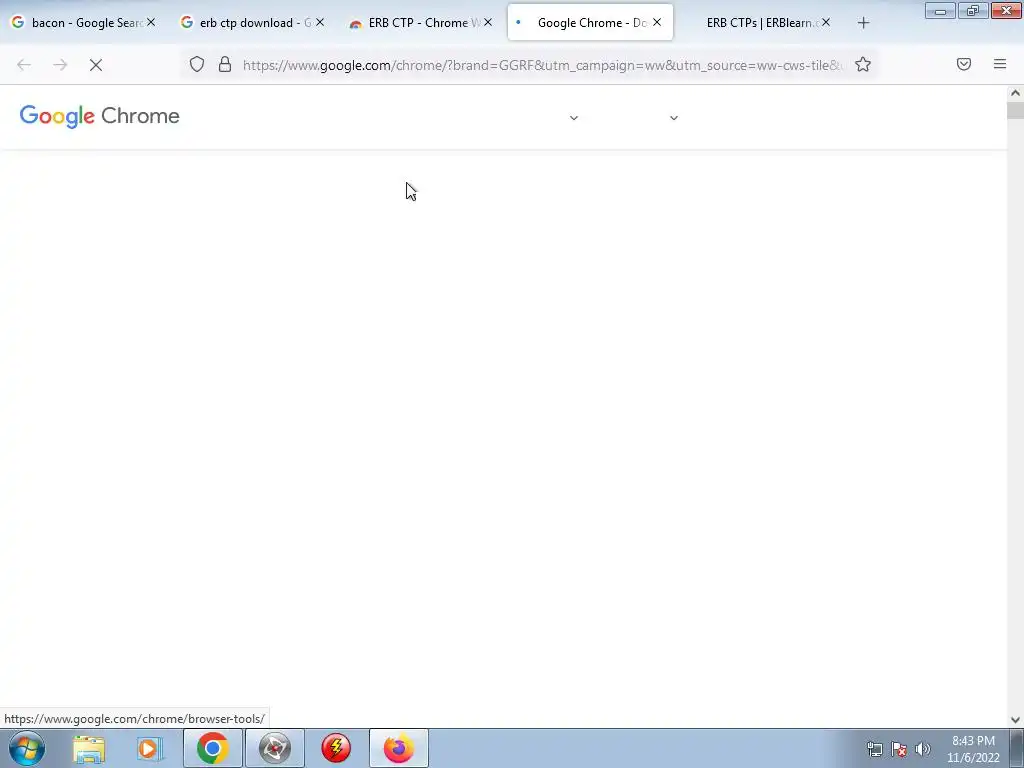This screenshot has width=1024, height=768.
Task: Close the ERB CTPs ERBlearn tab
Action: (x=826, y=22)
